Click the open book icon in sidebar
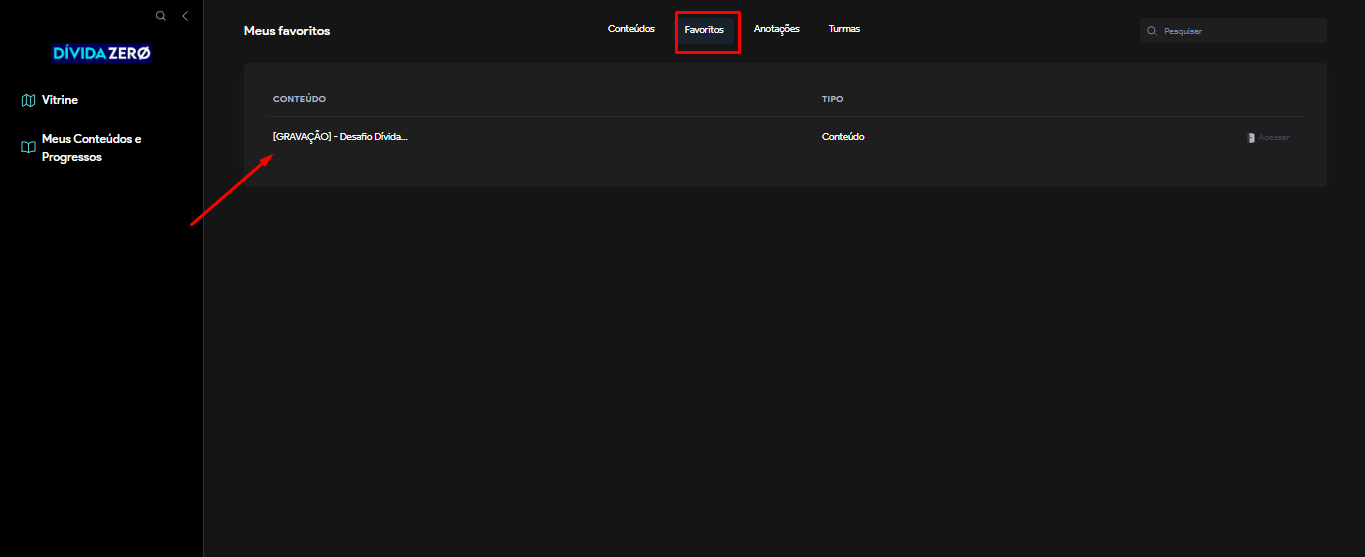The width and height of the screenshot is (1365, 557). click(28, 147)
